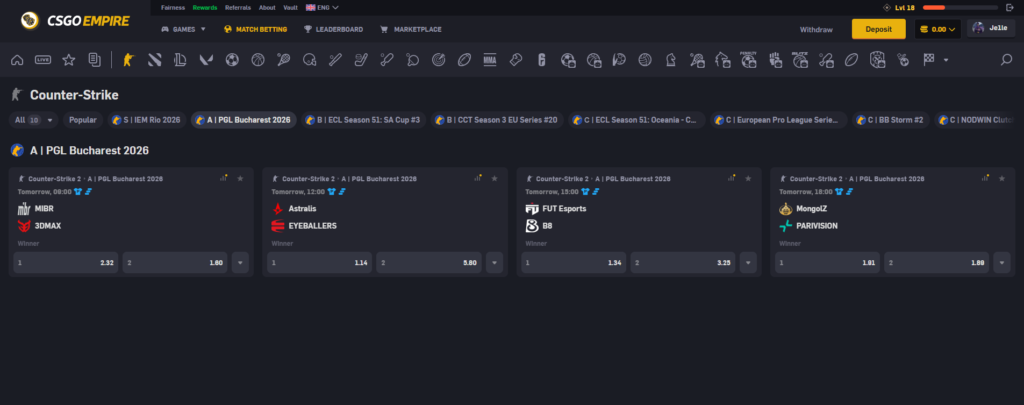This screenshot has height=405, width=1024.
Task: Open the Marketplace page
Action: tap(411, 29)
